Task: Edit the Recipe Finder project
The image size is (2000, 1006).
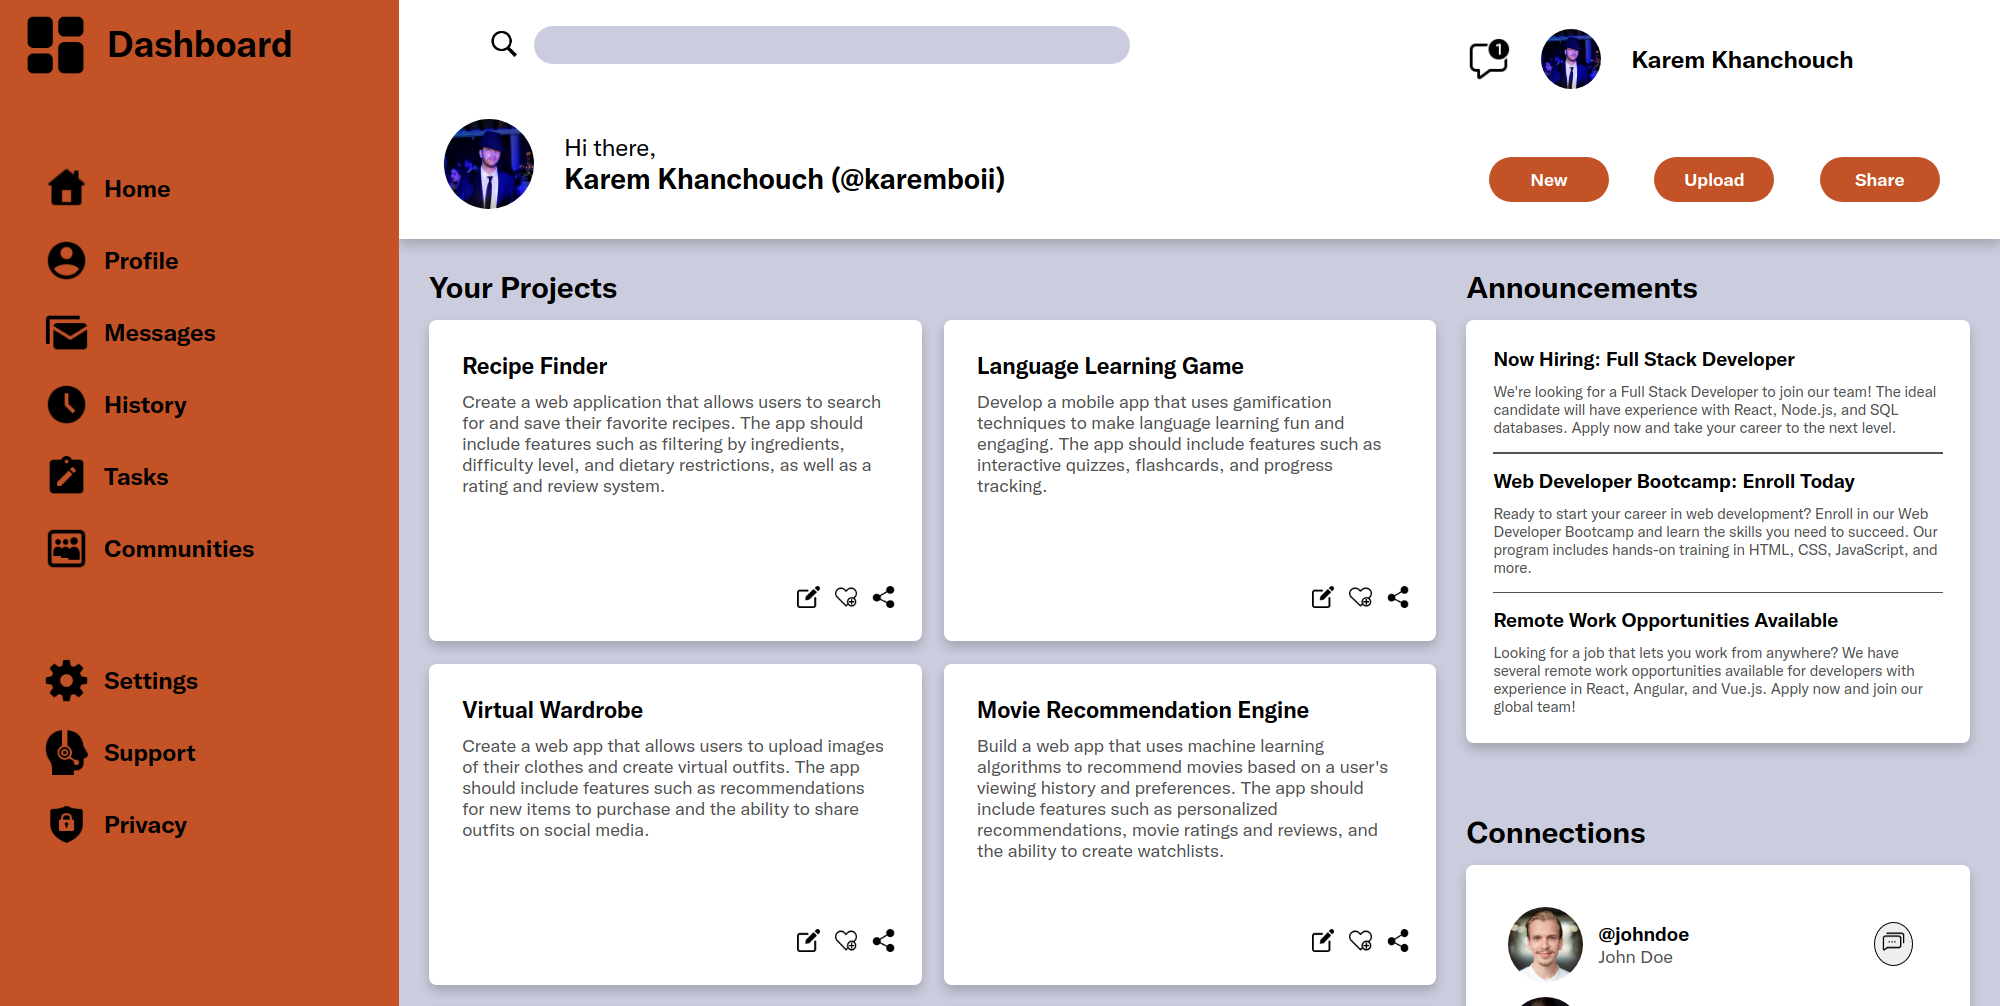Action: [809, 597]
